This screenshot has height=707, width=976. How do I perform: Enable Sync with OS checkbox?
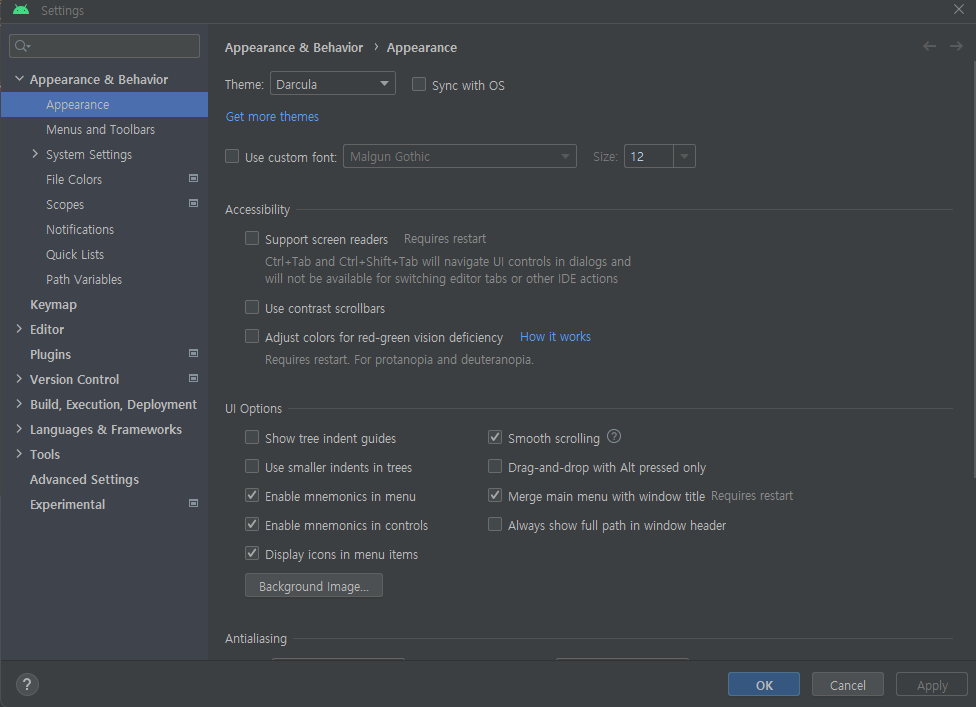[x=420, y=85]
